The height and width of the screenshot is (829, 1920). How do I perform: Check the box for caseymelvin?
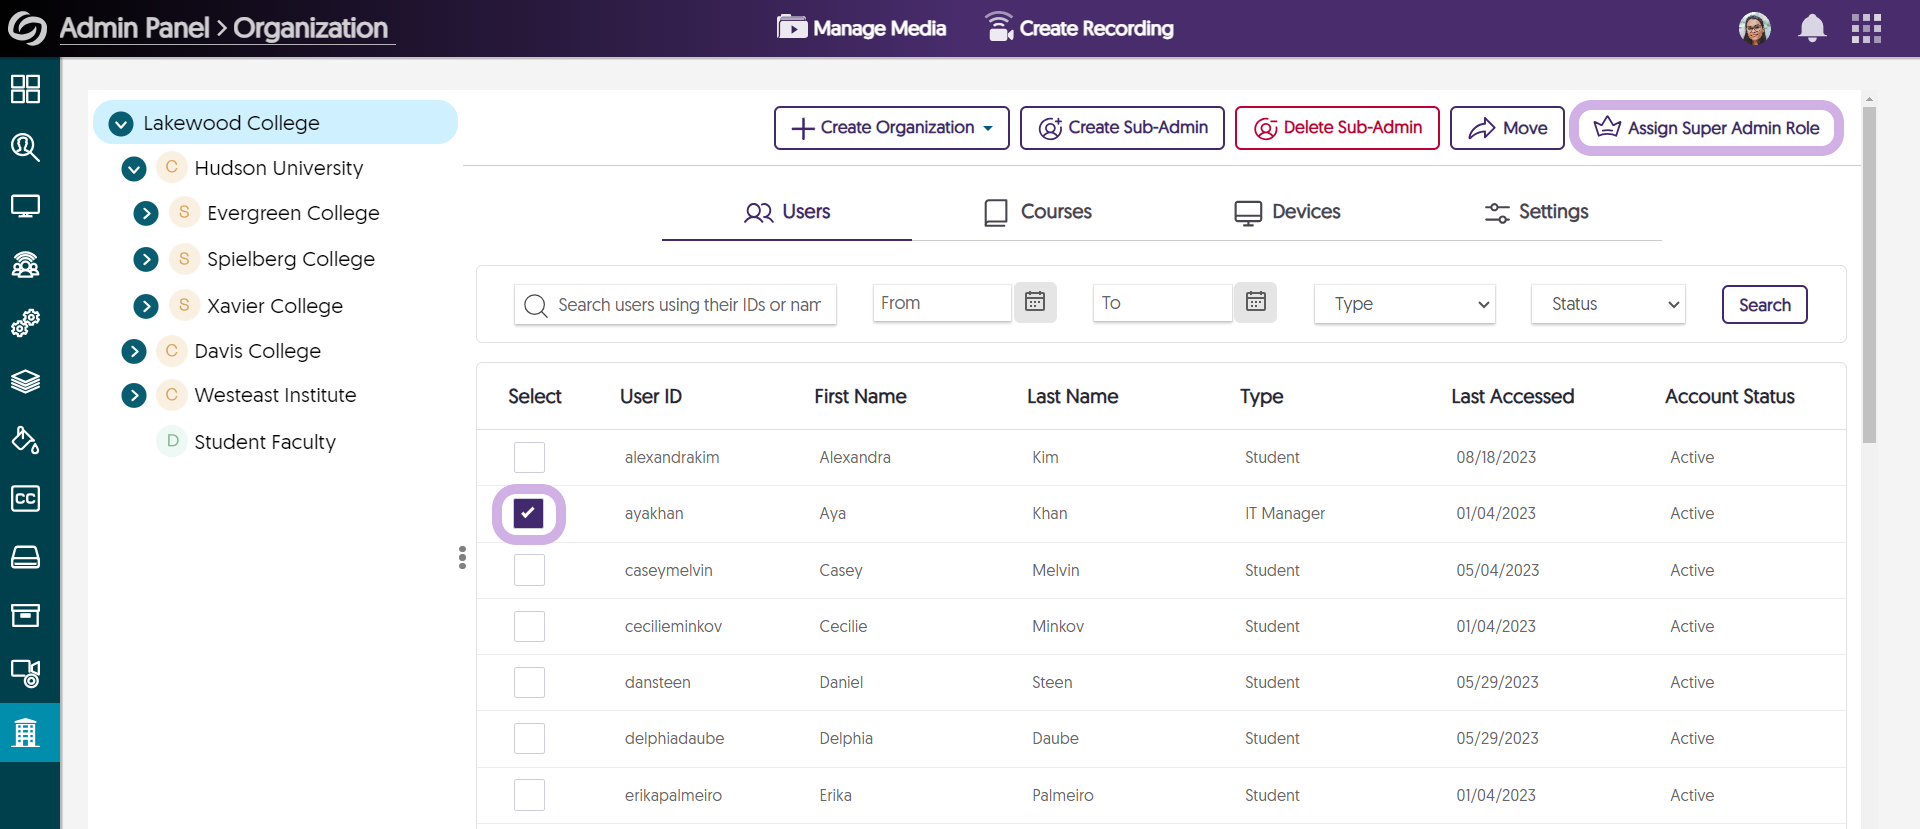click(x=529, y=570)
